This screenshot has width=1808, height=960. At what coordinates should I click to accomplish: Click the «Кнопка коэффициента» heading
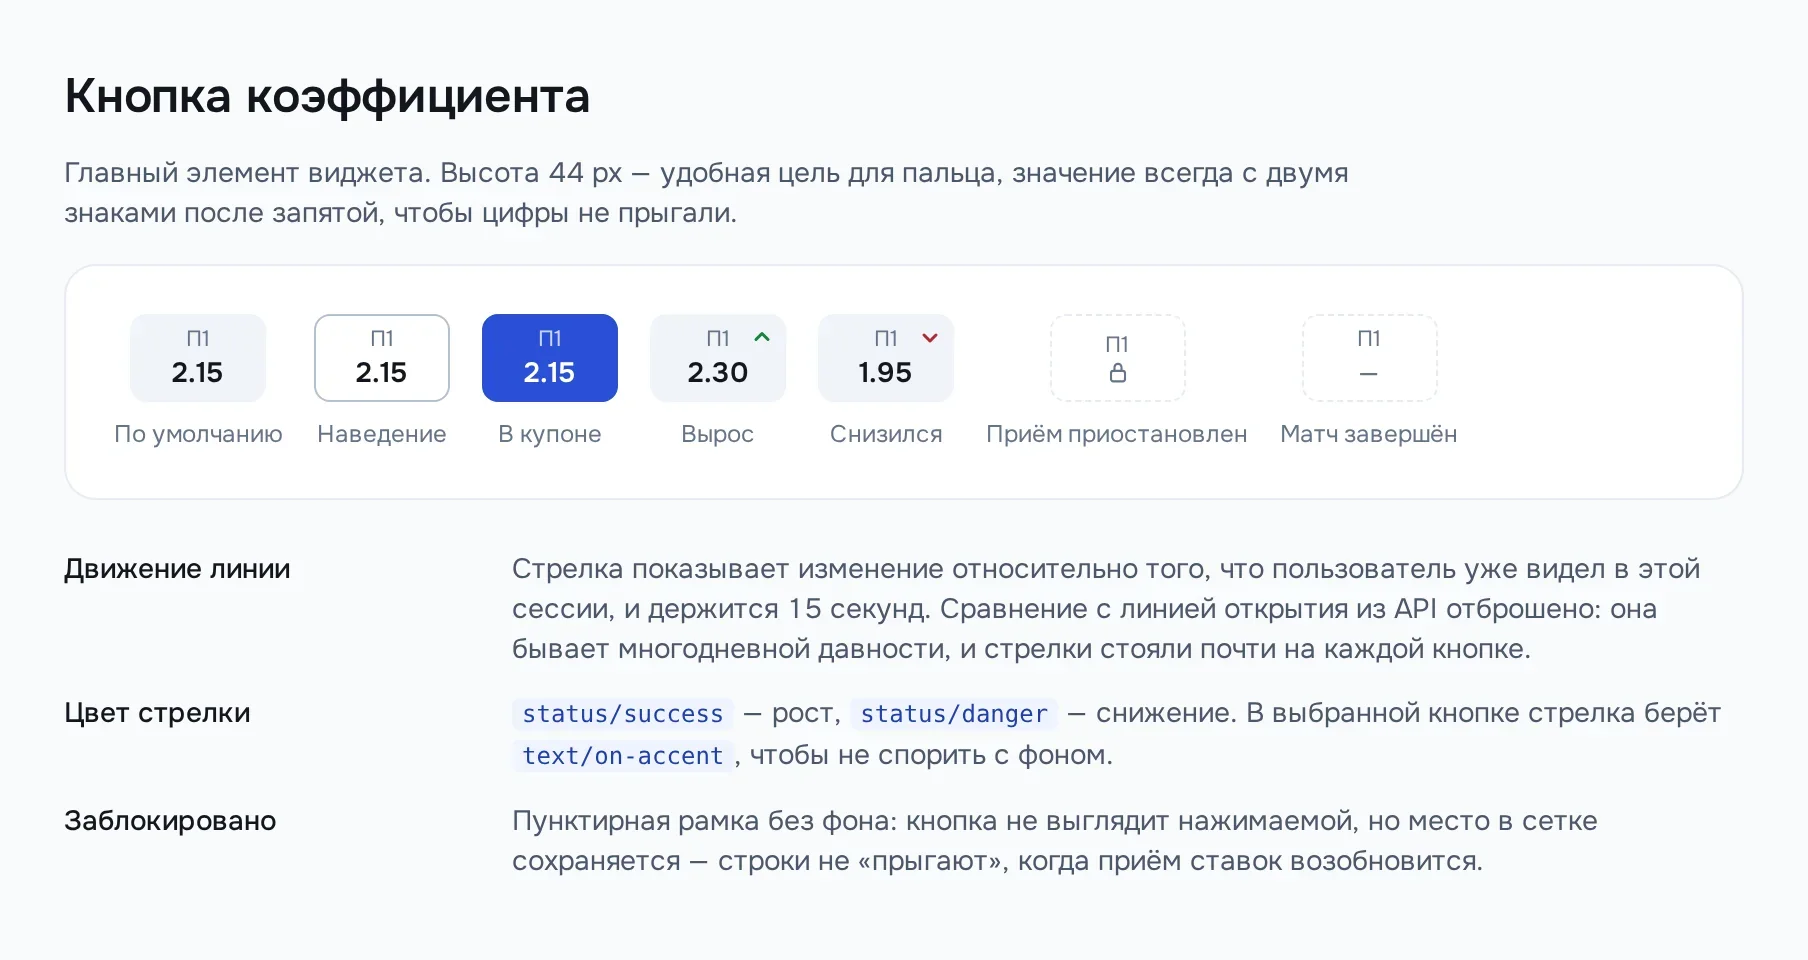click(327, 97)
